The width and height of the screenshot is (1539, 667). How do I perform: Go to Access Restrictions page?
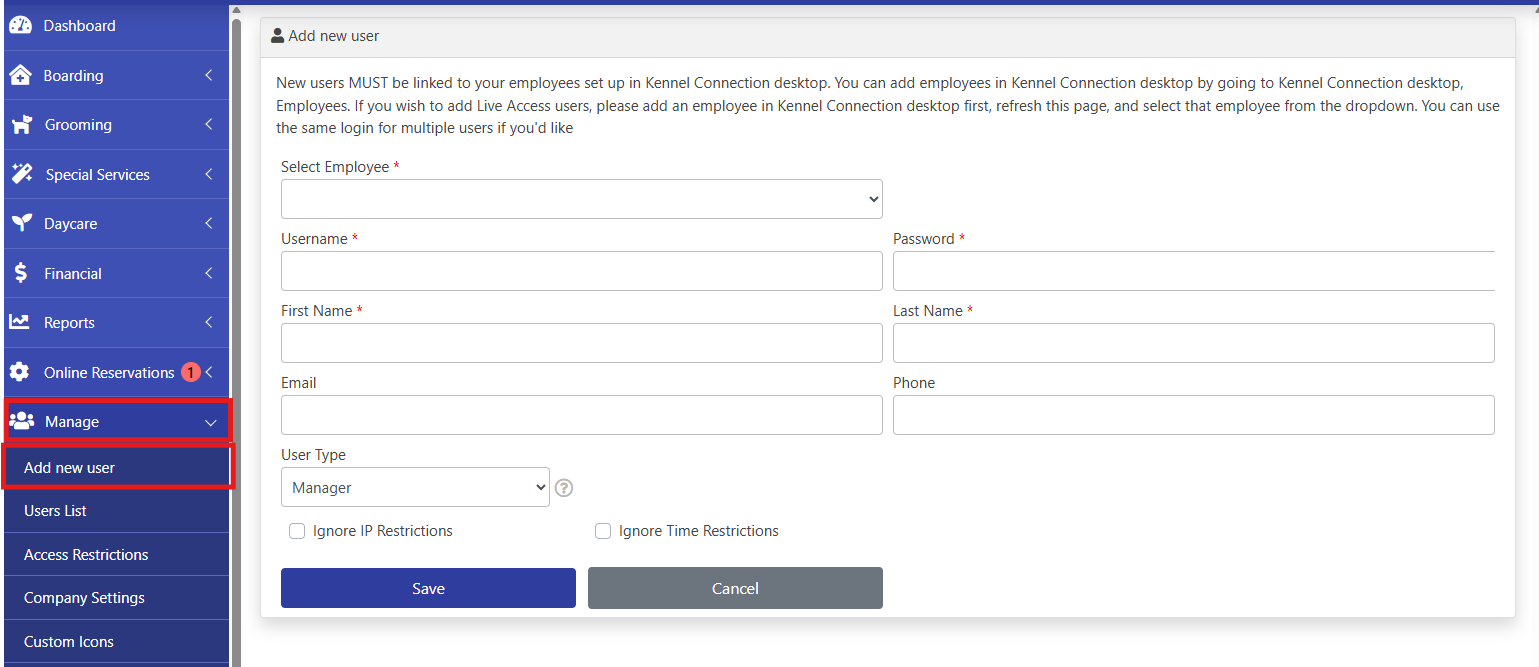click(x=86, y=555)
